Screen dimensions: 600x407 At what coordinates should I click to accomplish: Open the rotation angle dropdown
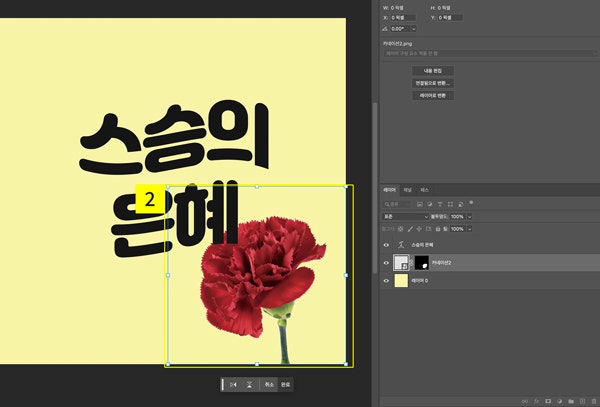(413, 29)
